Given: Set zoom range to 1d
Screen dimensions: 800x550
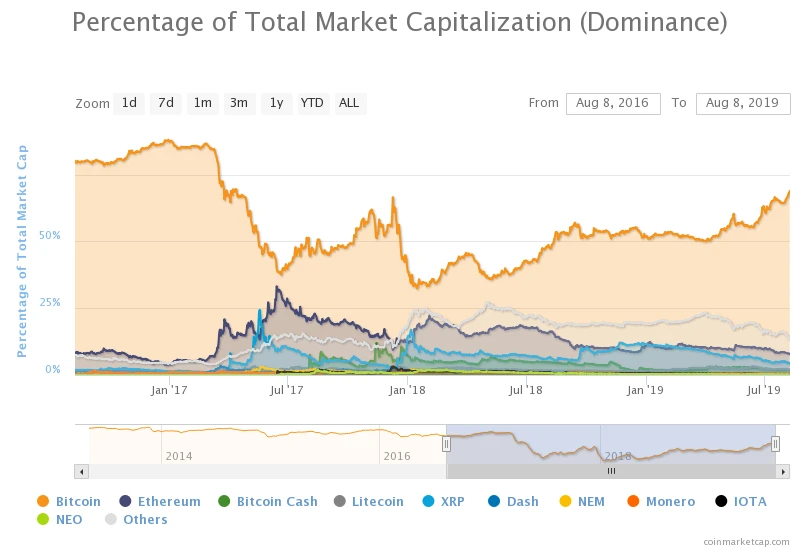Looking at the screenshot, I should tap(129, 103).
